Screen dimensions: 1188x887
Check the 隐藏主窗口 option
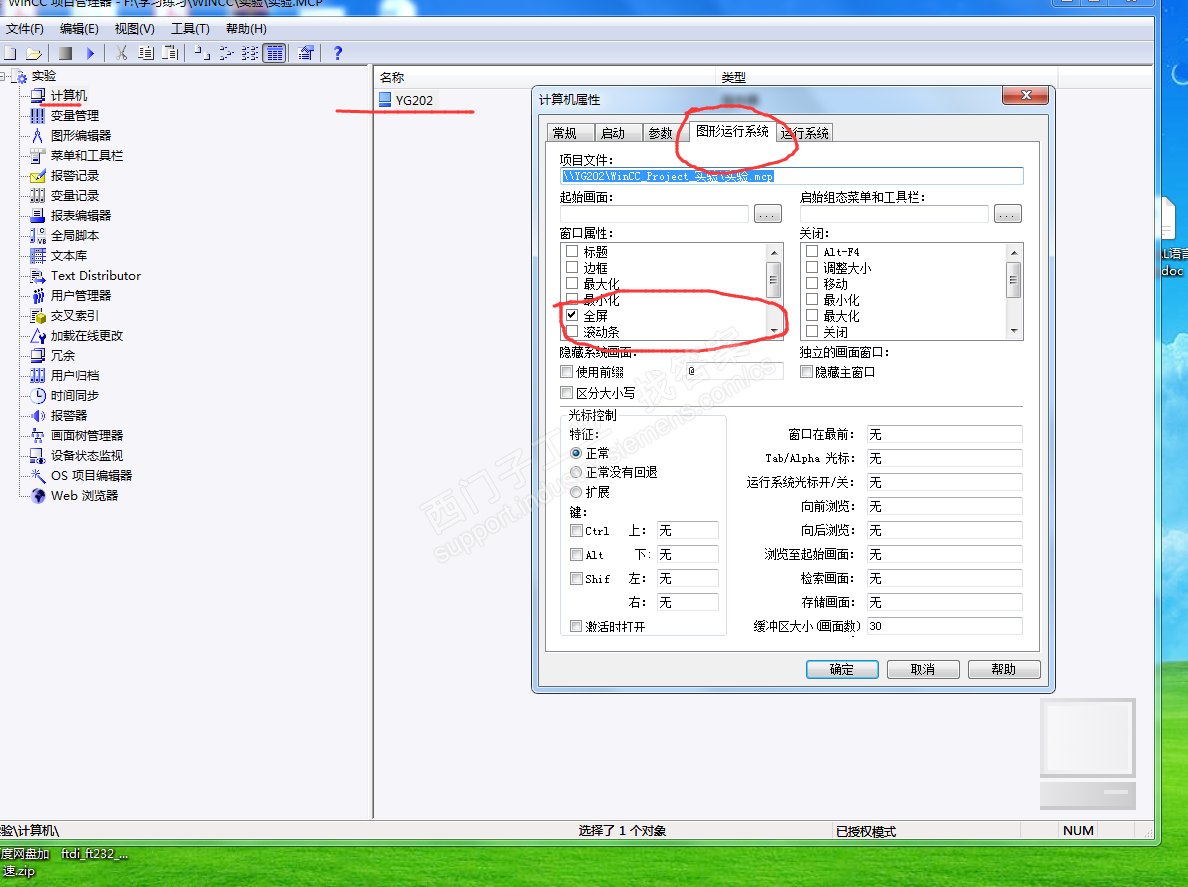[807, 372]
